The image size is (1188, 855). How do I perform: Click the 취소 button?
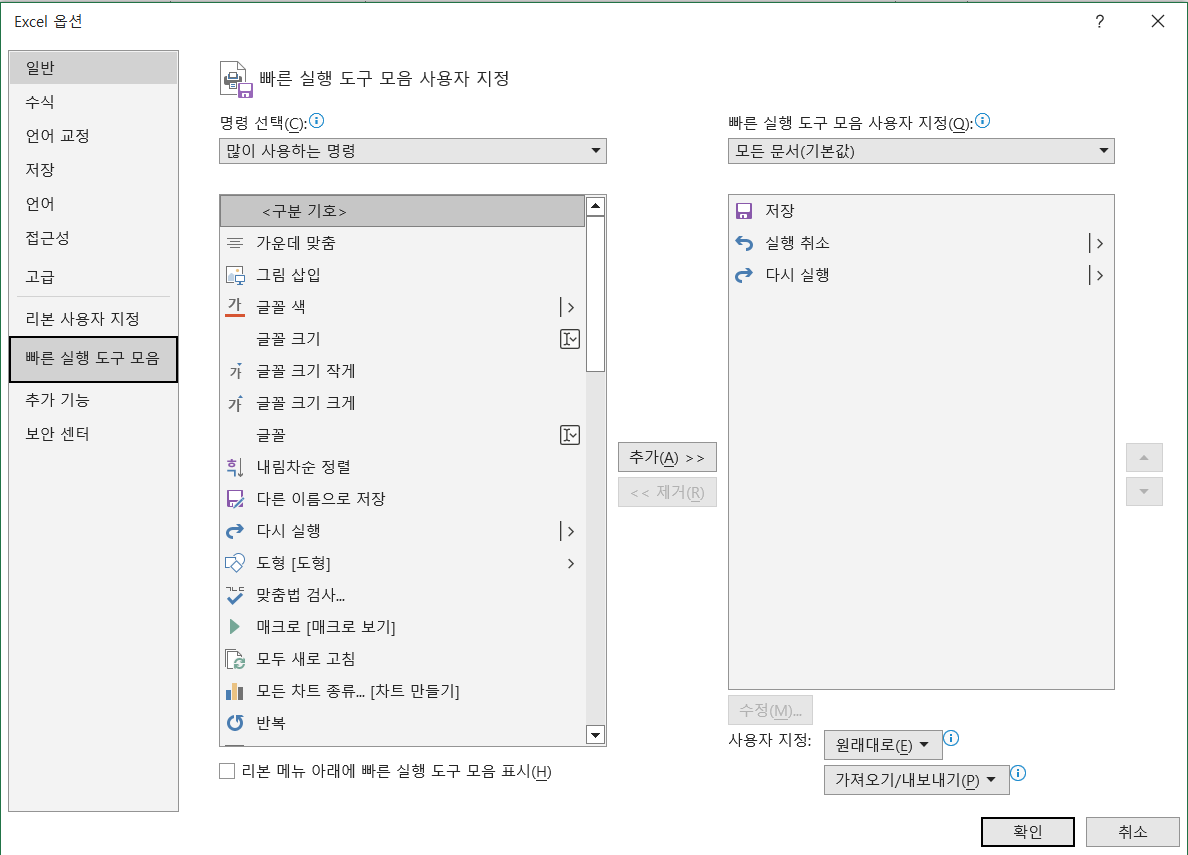pyautogui.click(x=1132, y=832)
